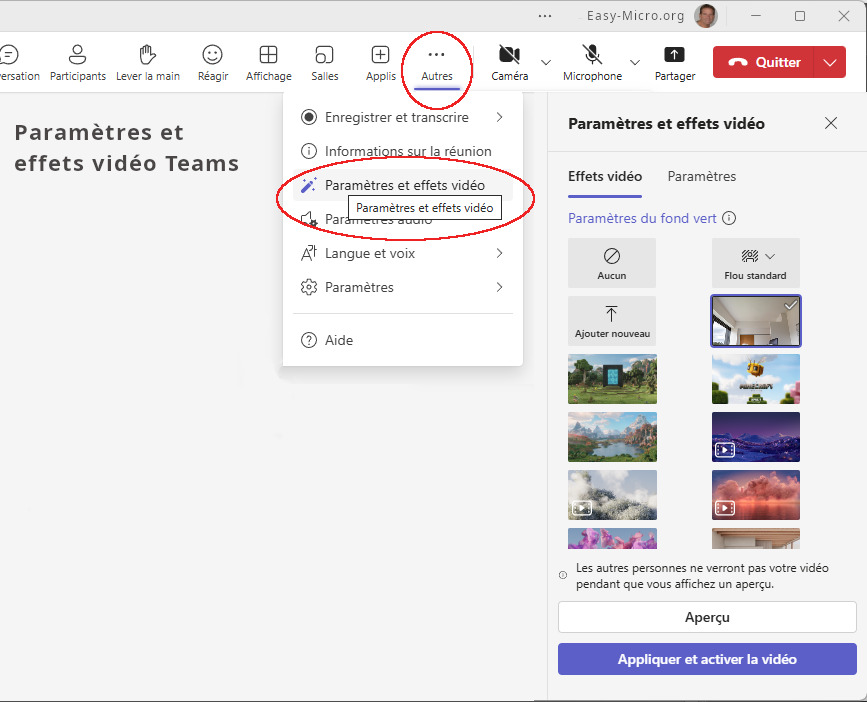This screenshot has height=702, width=867.
Task: Click the Easy-Micro.org account name
Action: click(x=635, y=15)
